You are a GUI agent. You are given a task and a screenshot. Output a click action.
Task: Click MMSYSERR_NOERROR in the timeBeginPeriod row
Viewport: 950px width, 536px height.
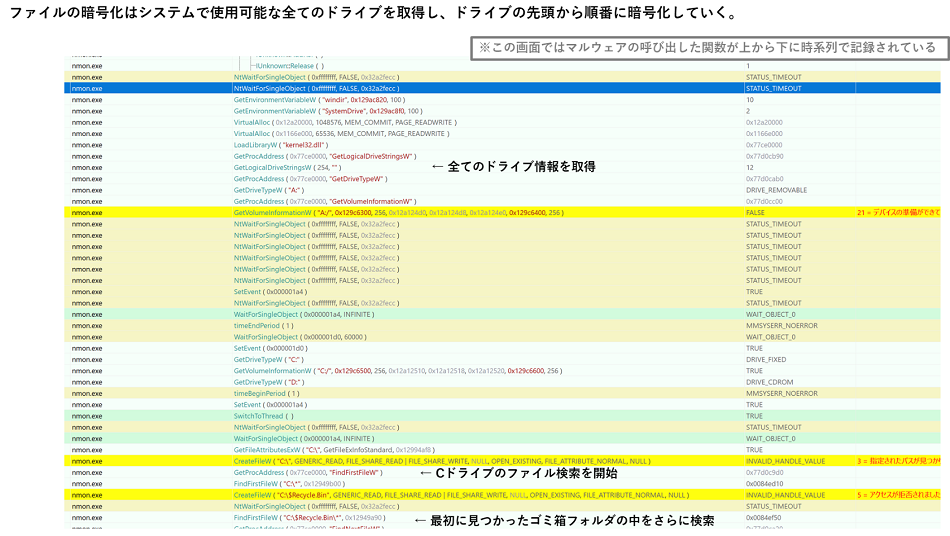point(782,394)
